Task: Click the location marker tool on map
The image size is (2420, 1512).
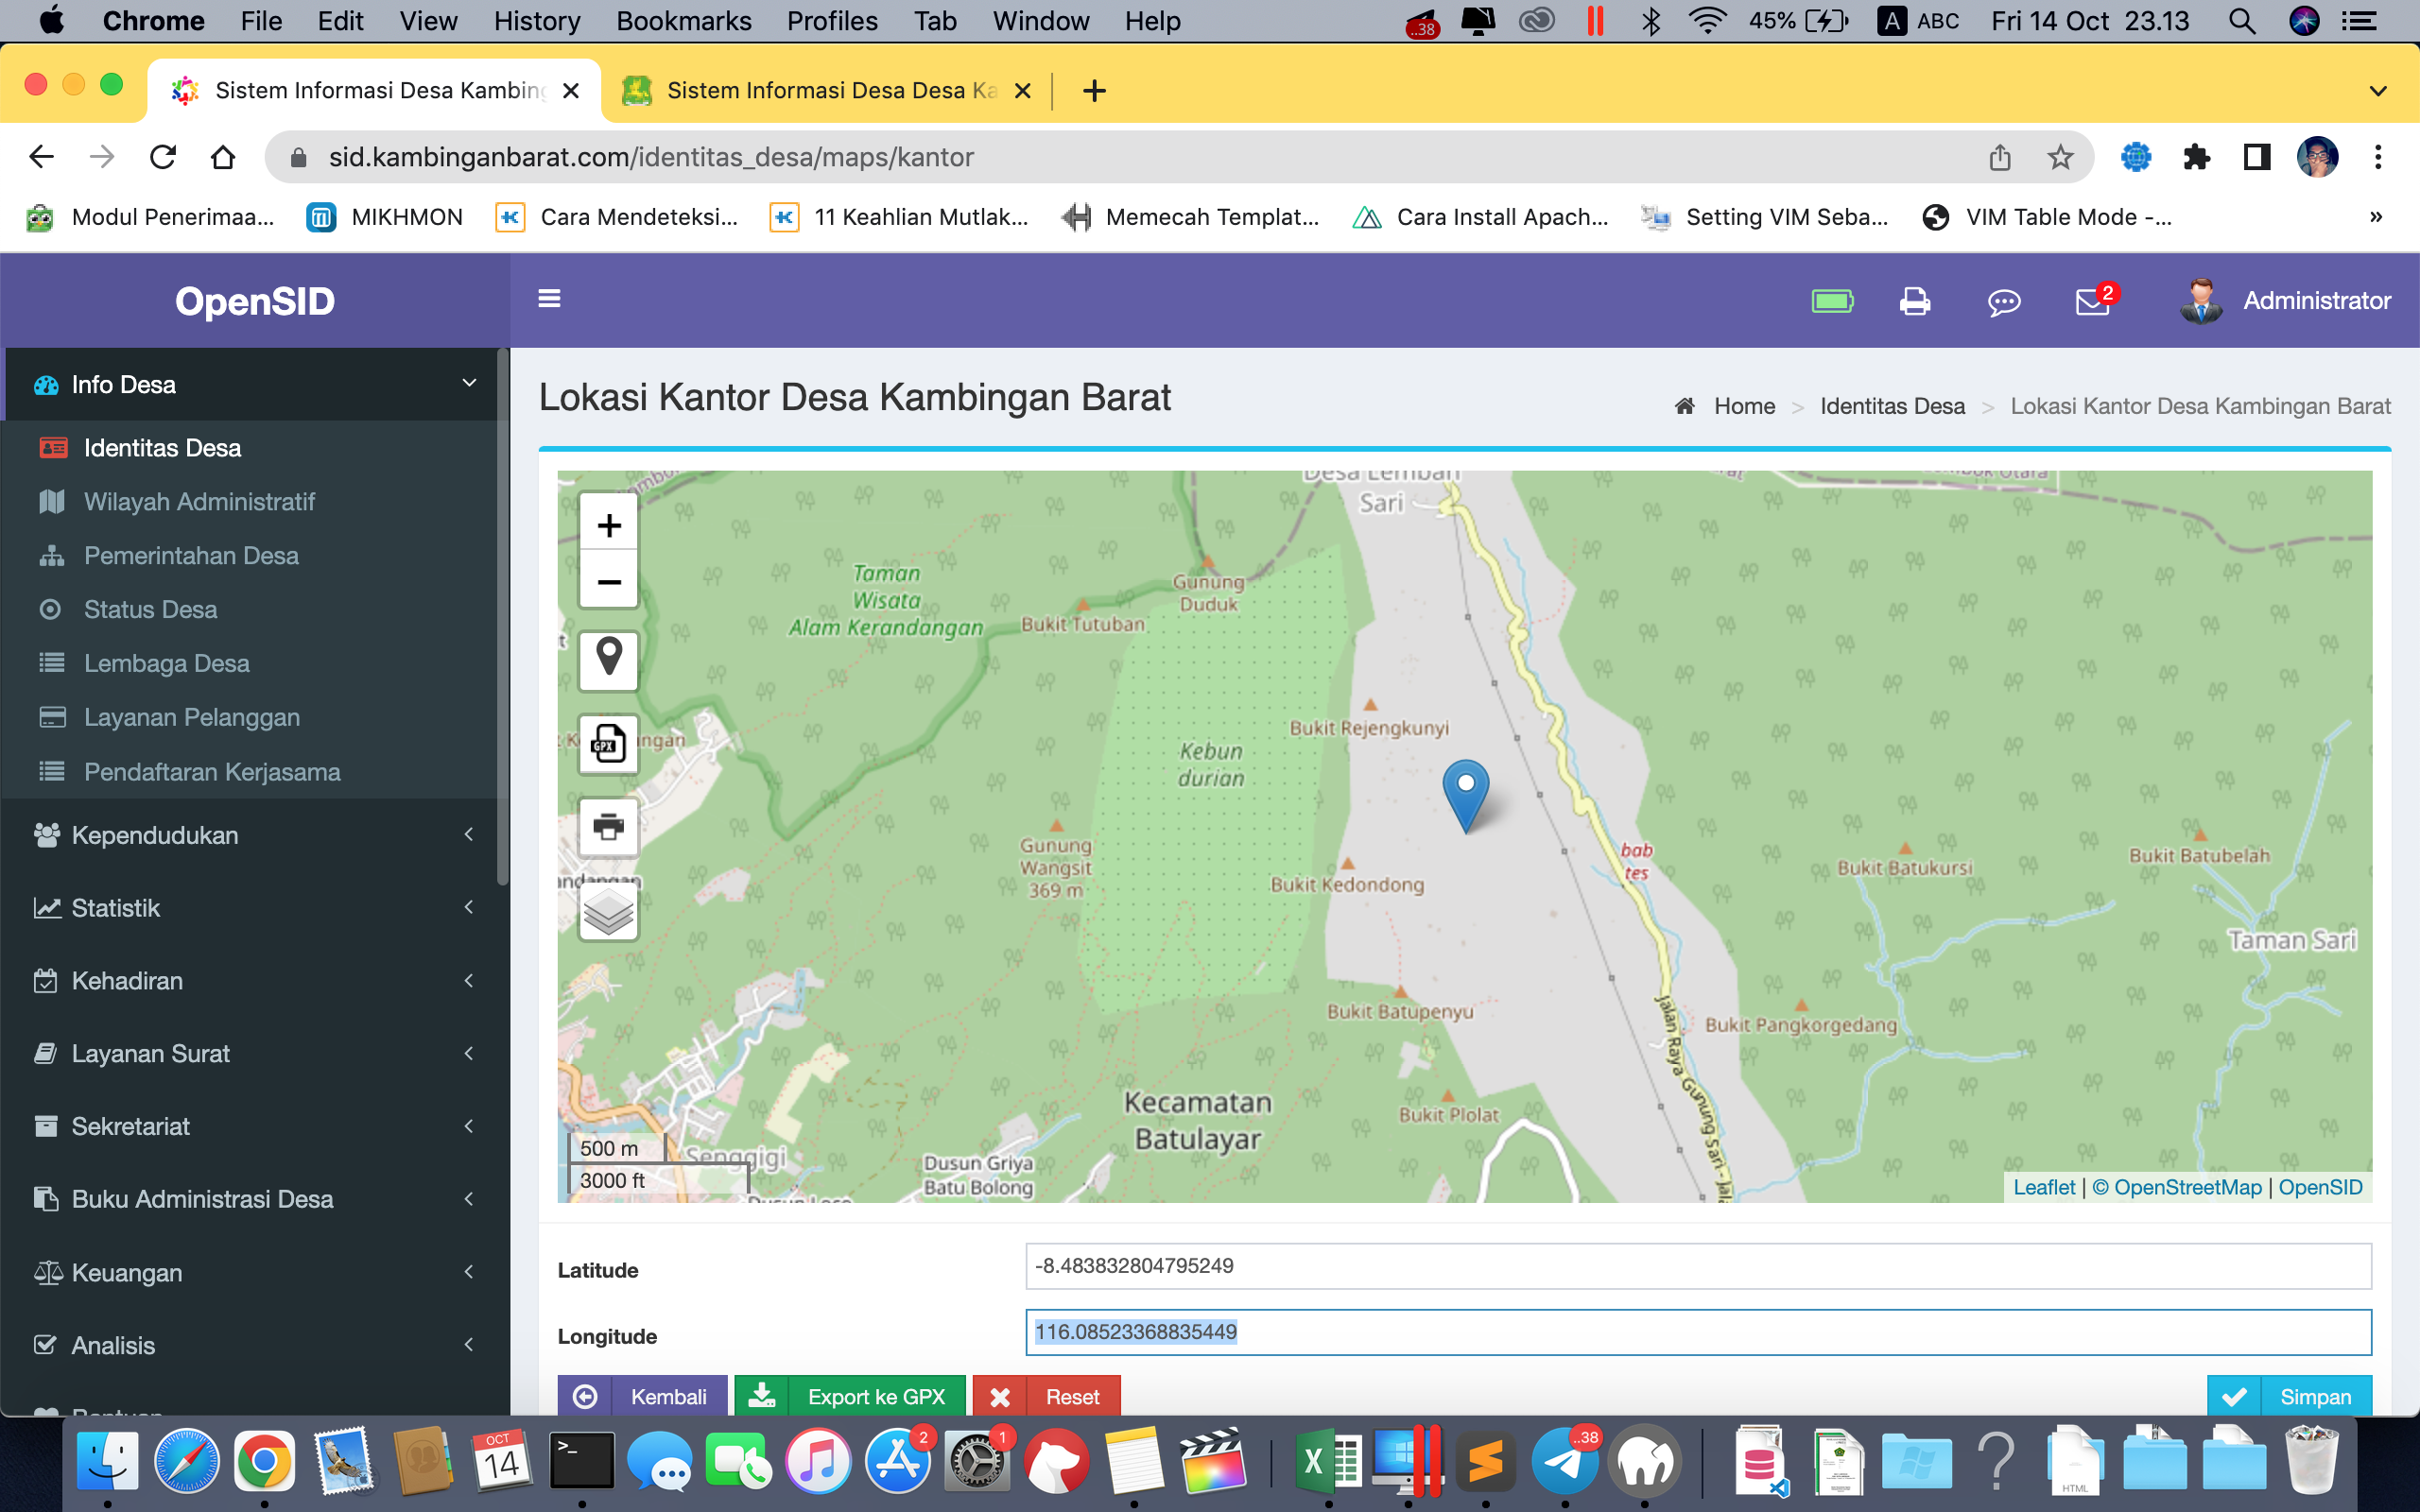Action: 608,660
